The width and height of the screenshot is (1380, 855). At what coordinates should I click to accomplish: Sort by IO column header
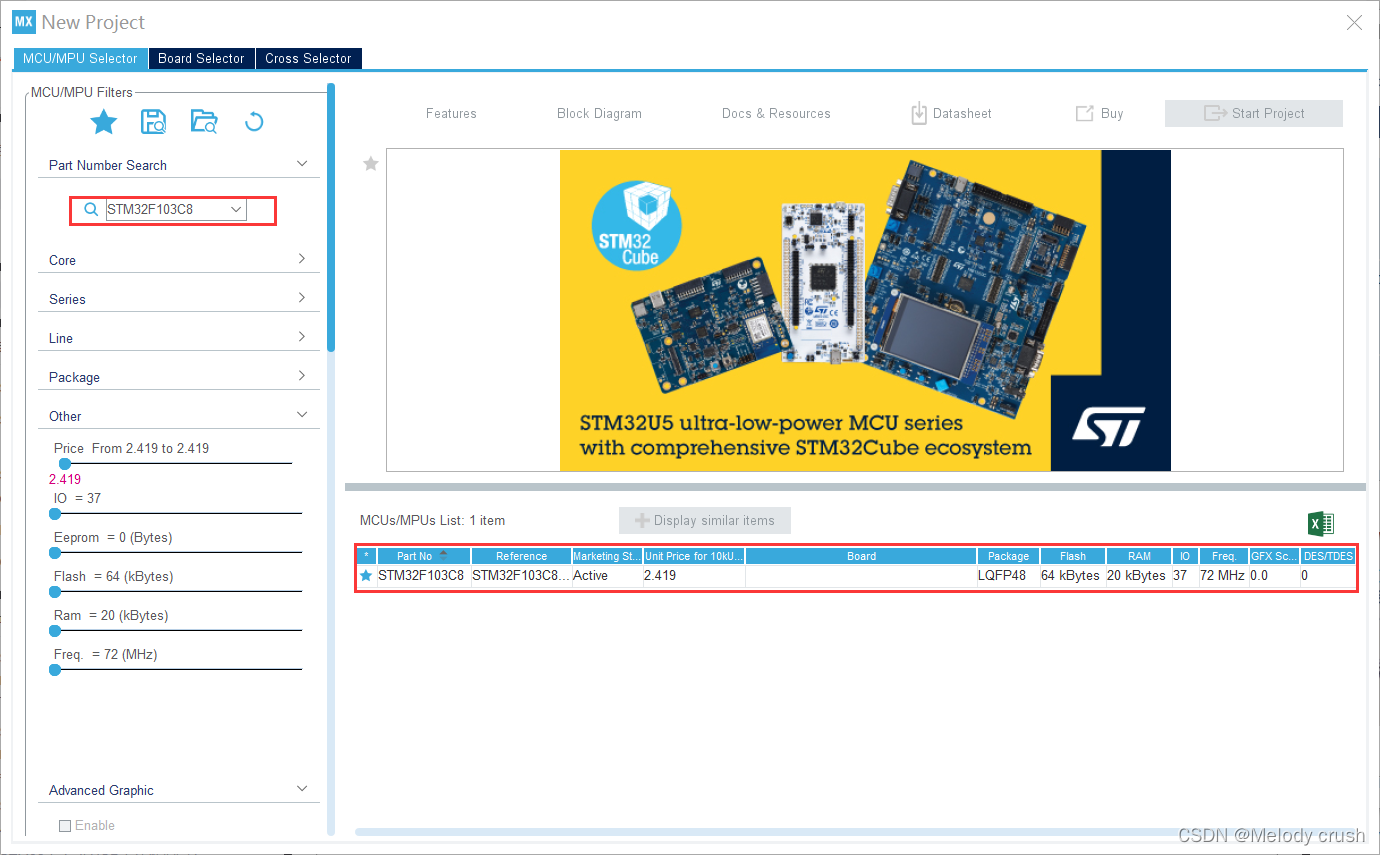pos(1185,556)
